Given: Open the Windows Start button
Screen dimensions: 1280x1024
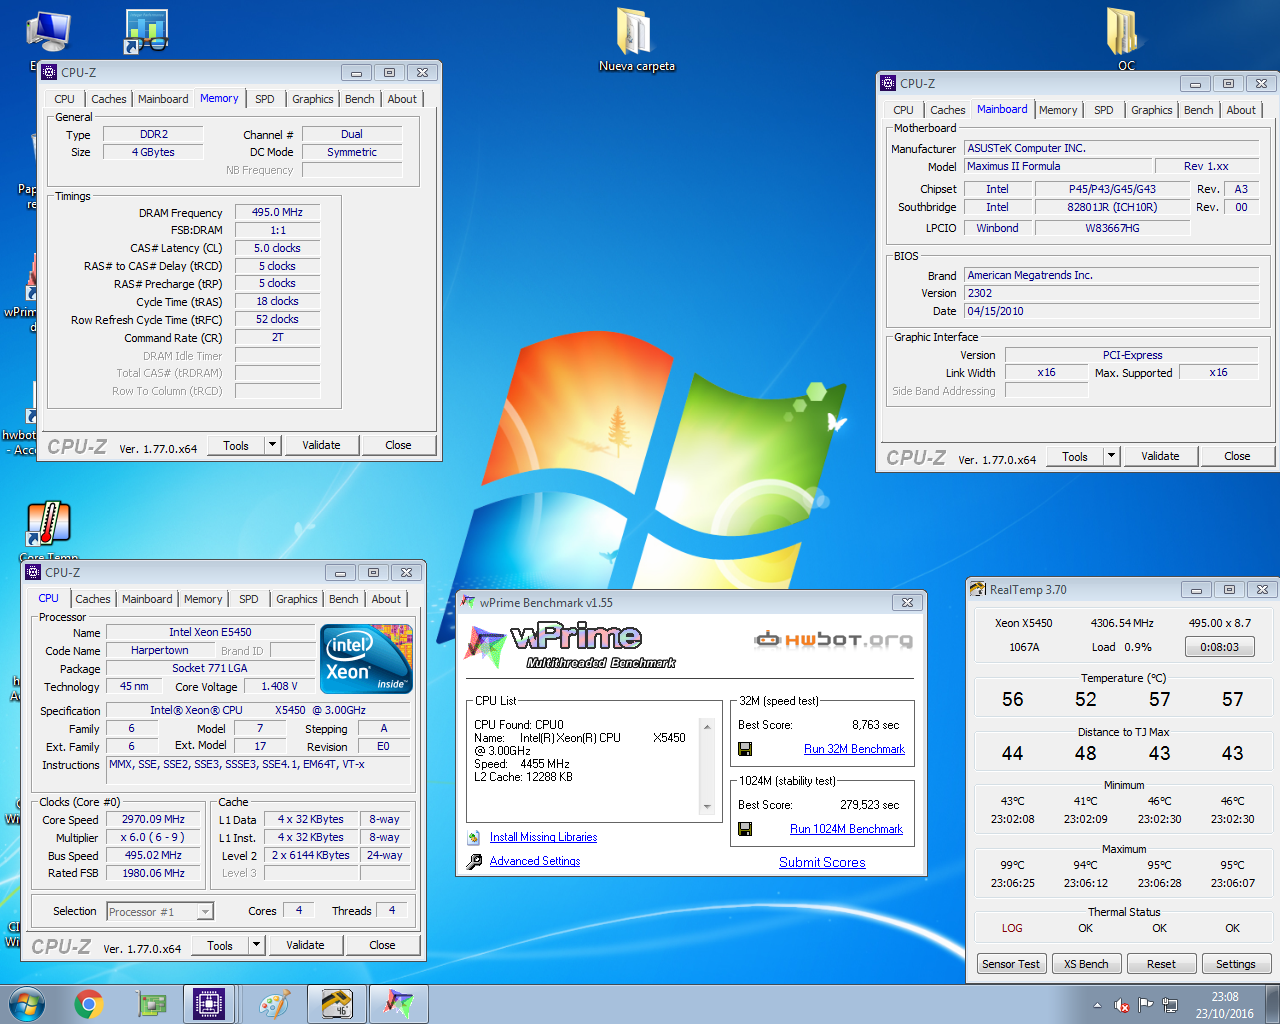Looking at the screenshot, I should point(27,1004).
